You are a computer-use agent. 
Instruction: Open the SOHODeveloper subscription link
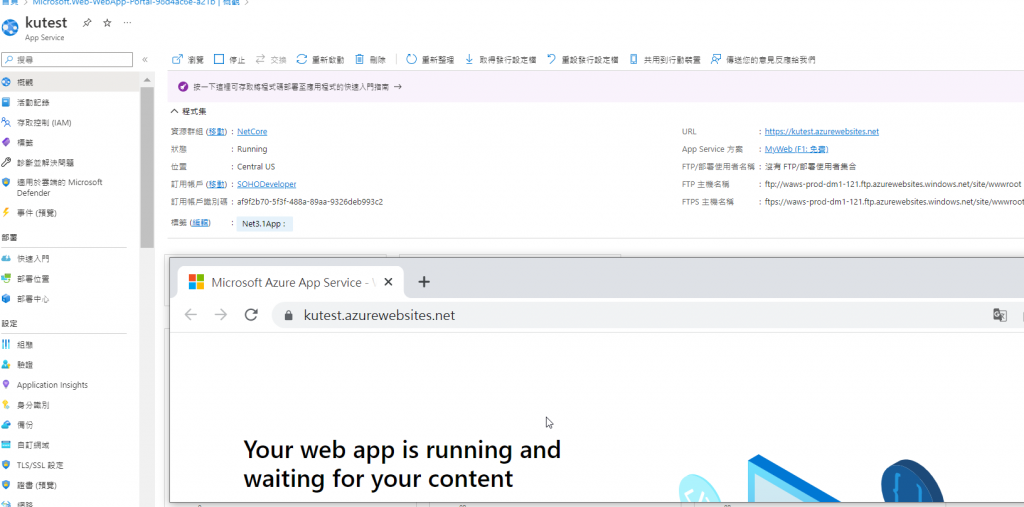[x=266, y=184]
